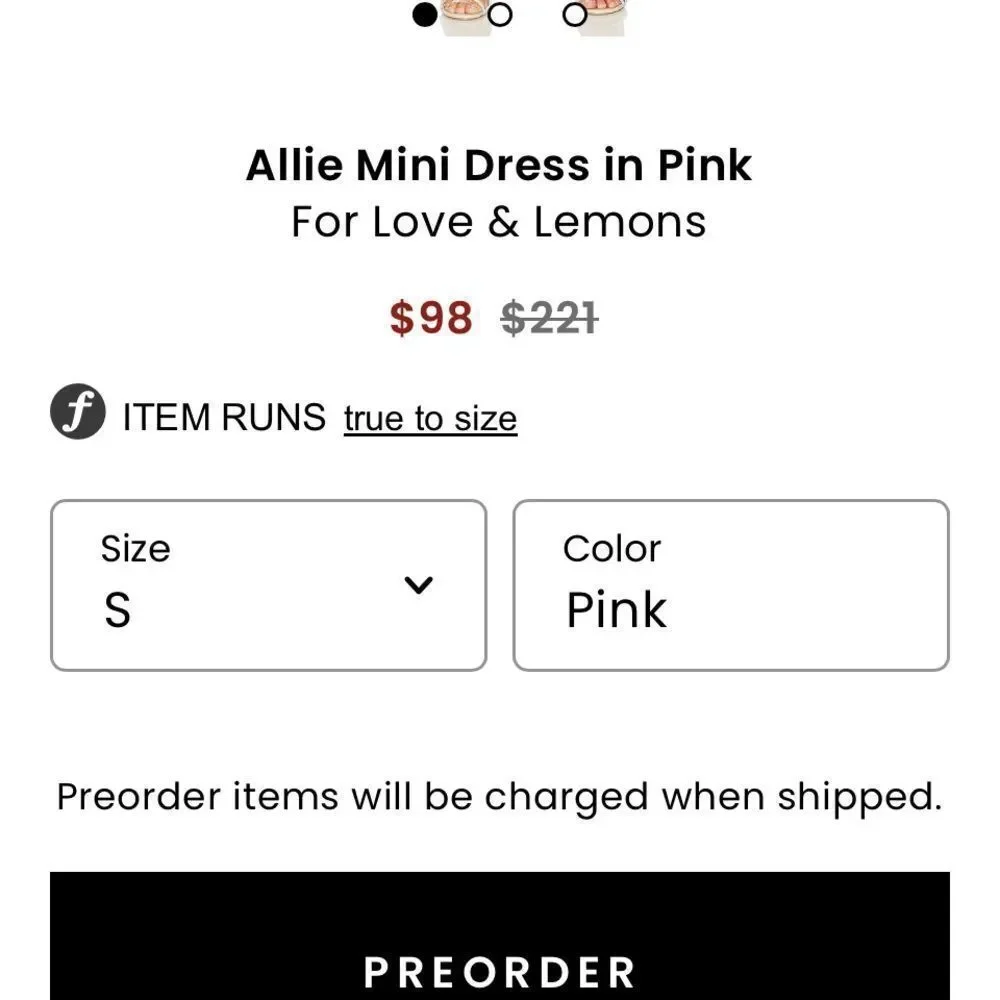
Task: Click the sale price $98
Action: (432, 319)
